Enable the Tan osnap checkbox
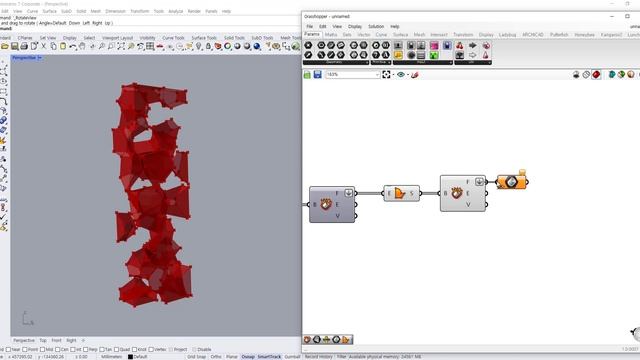 [x=102, y=350]
